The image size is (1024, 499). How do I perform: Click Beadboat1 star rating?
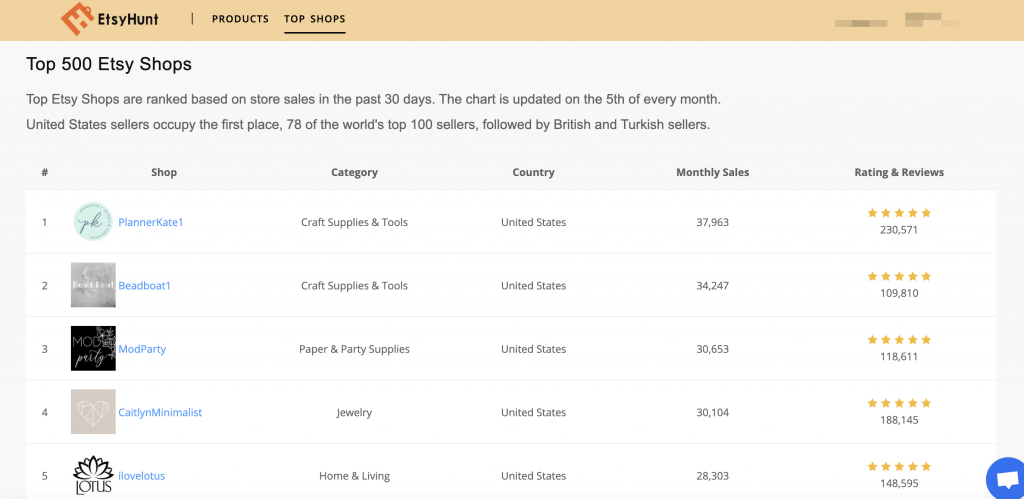pos(898,276)
